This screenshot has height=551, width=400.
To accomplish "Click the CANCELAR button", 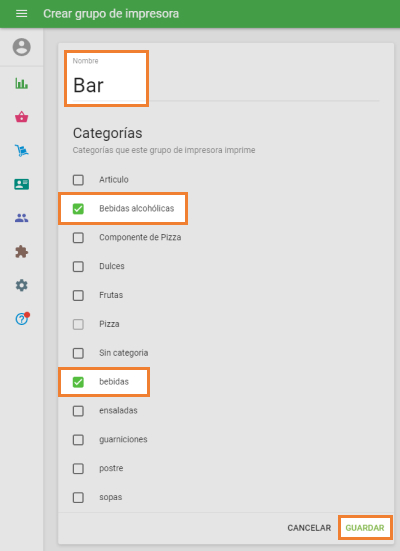I will point(309,528).
